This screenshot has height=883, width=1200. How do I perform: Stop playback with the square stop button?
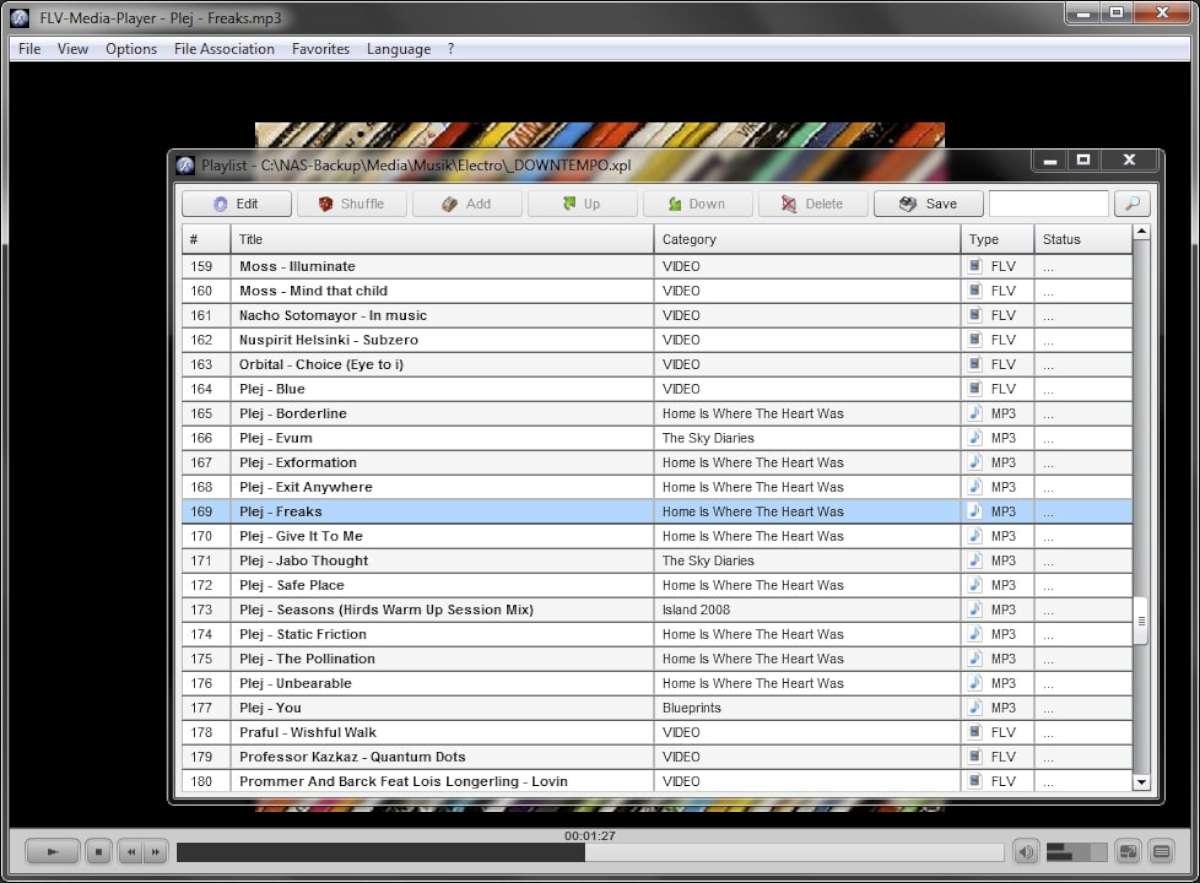tap(98, 852)
